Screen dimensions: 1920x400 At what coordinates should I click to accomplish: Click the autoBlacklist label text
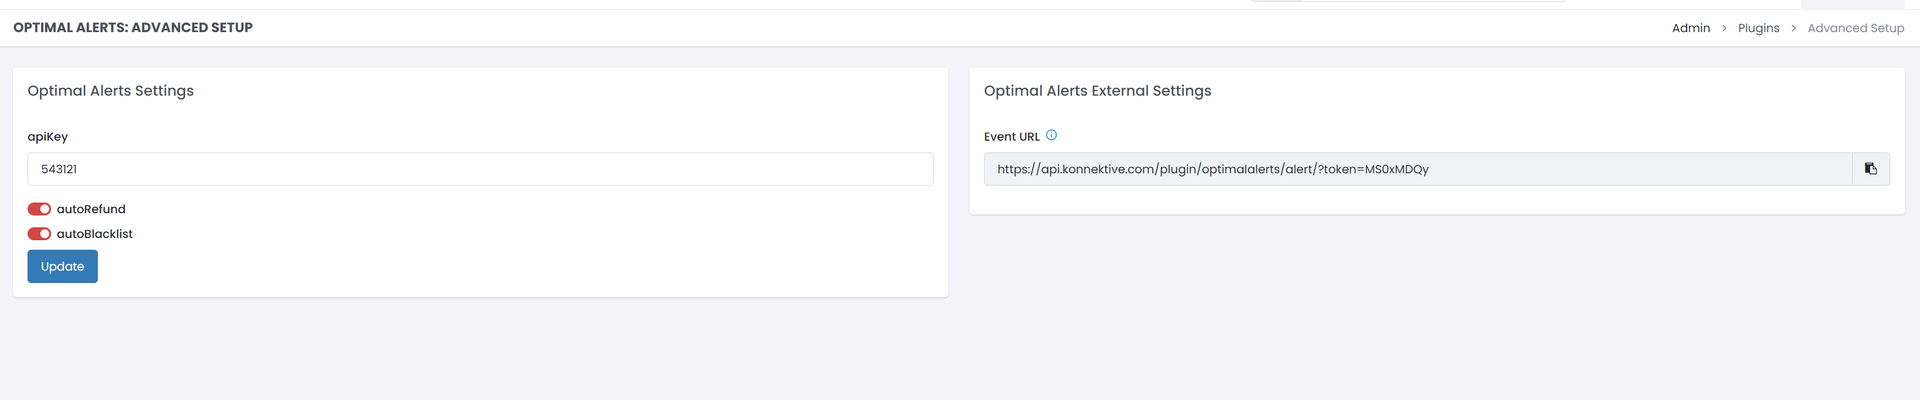coord(94,234)
